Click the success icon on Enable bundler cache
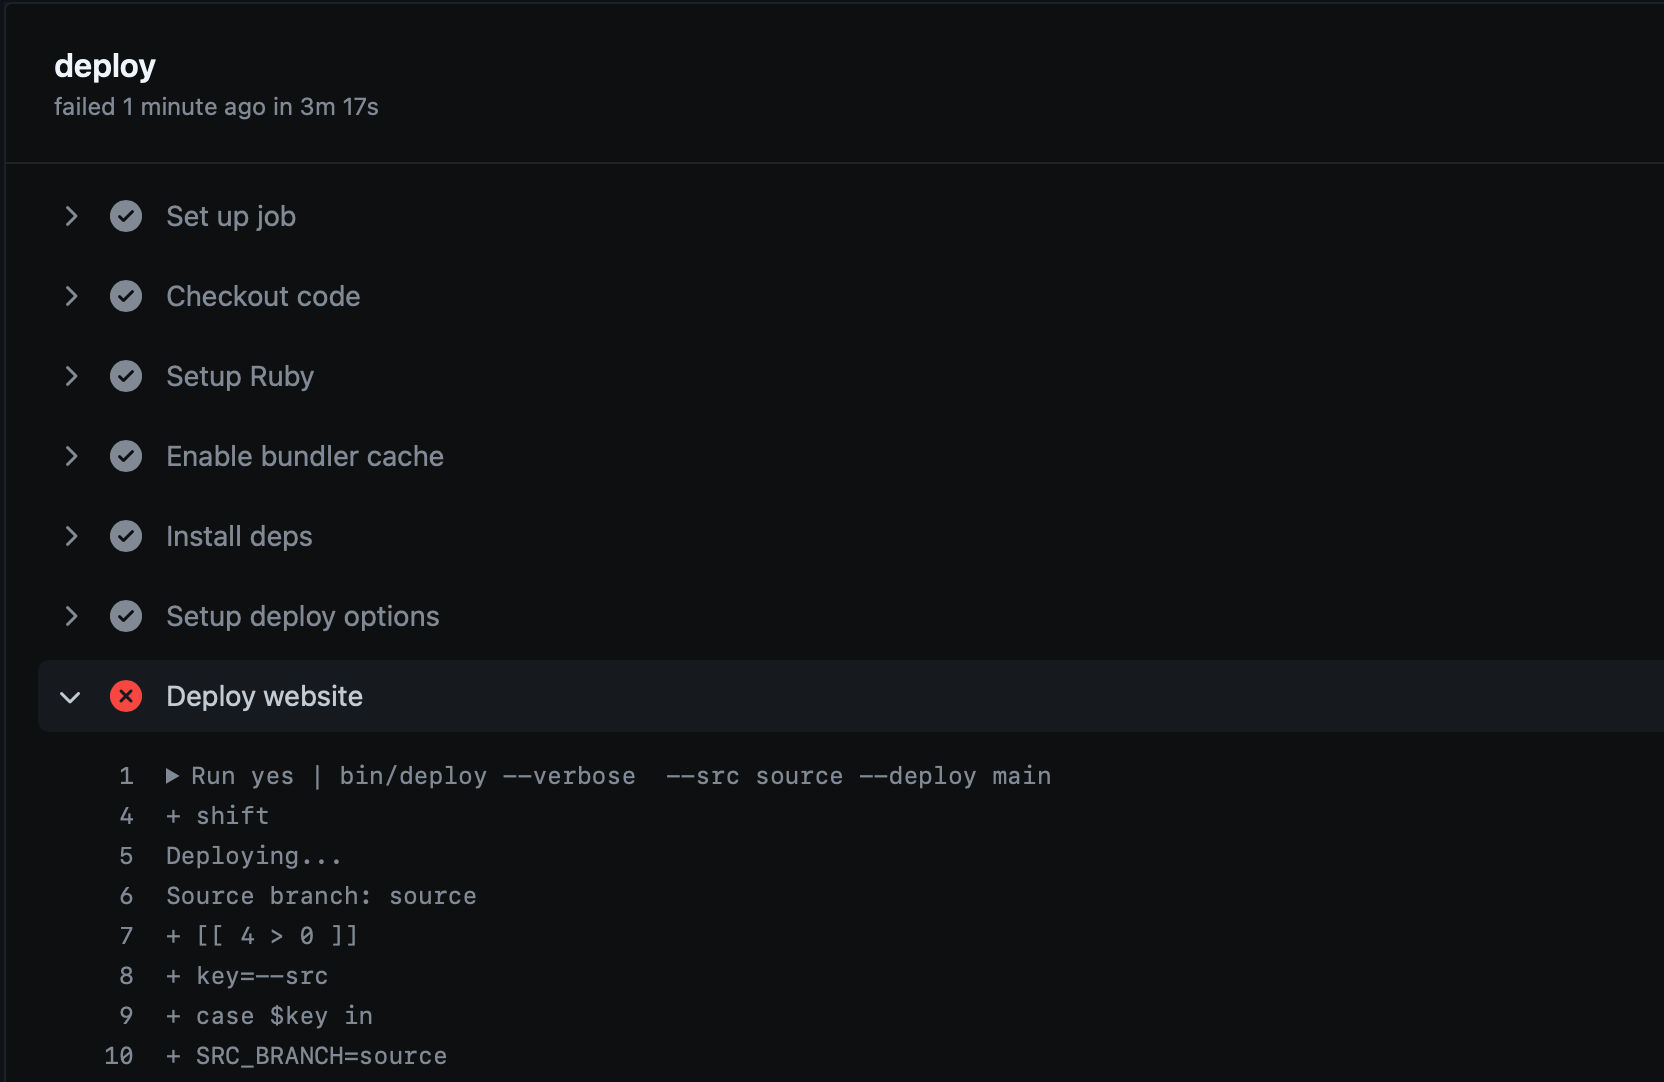1664x1082 pixels. [x=126, y=456]
